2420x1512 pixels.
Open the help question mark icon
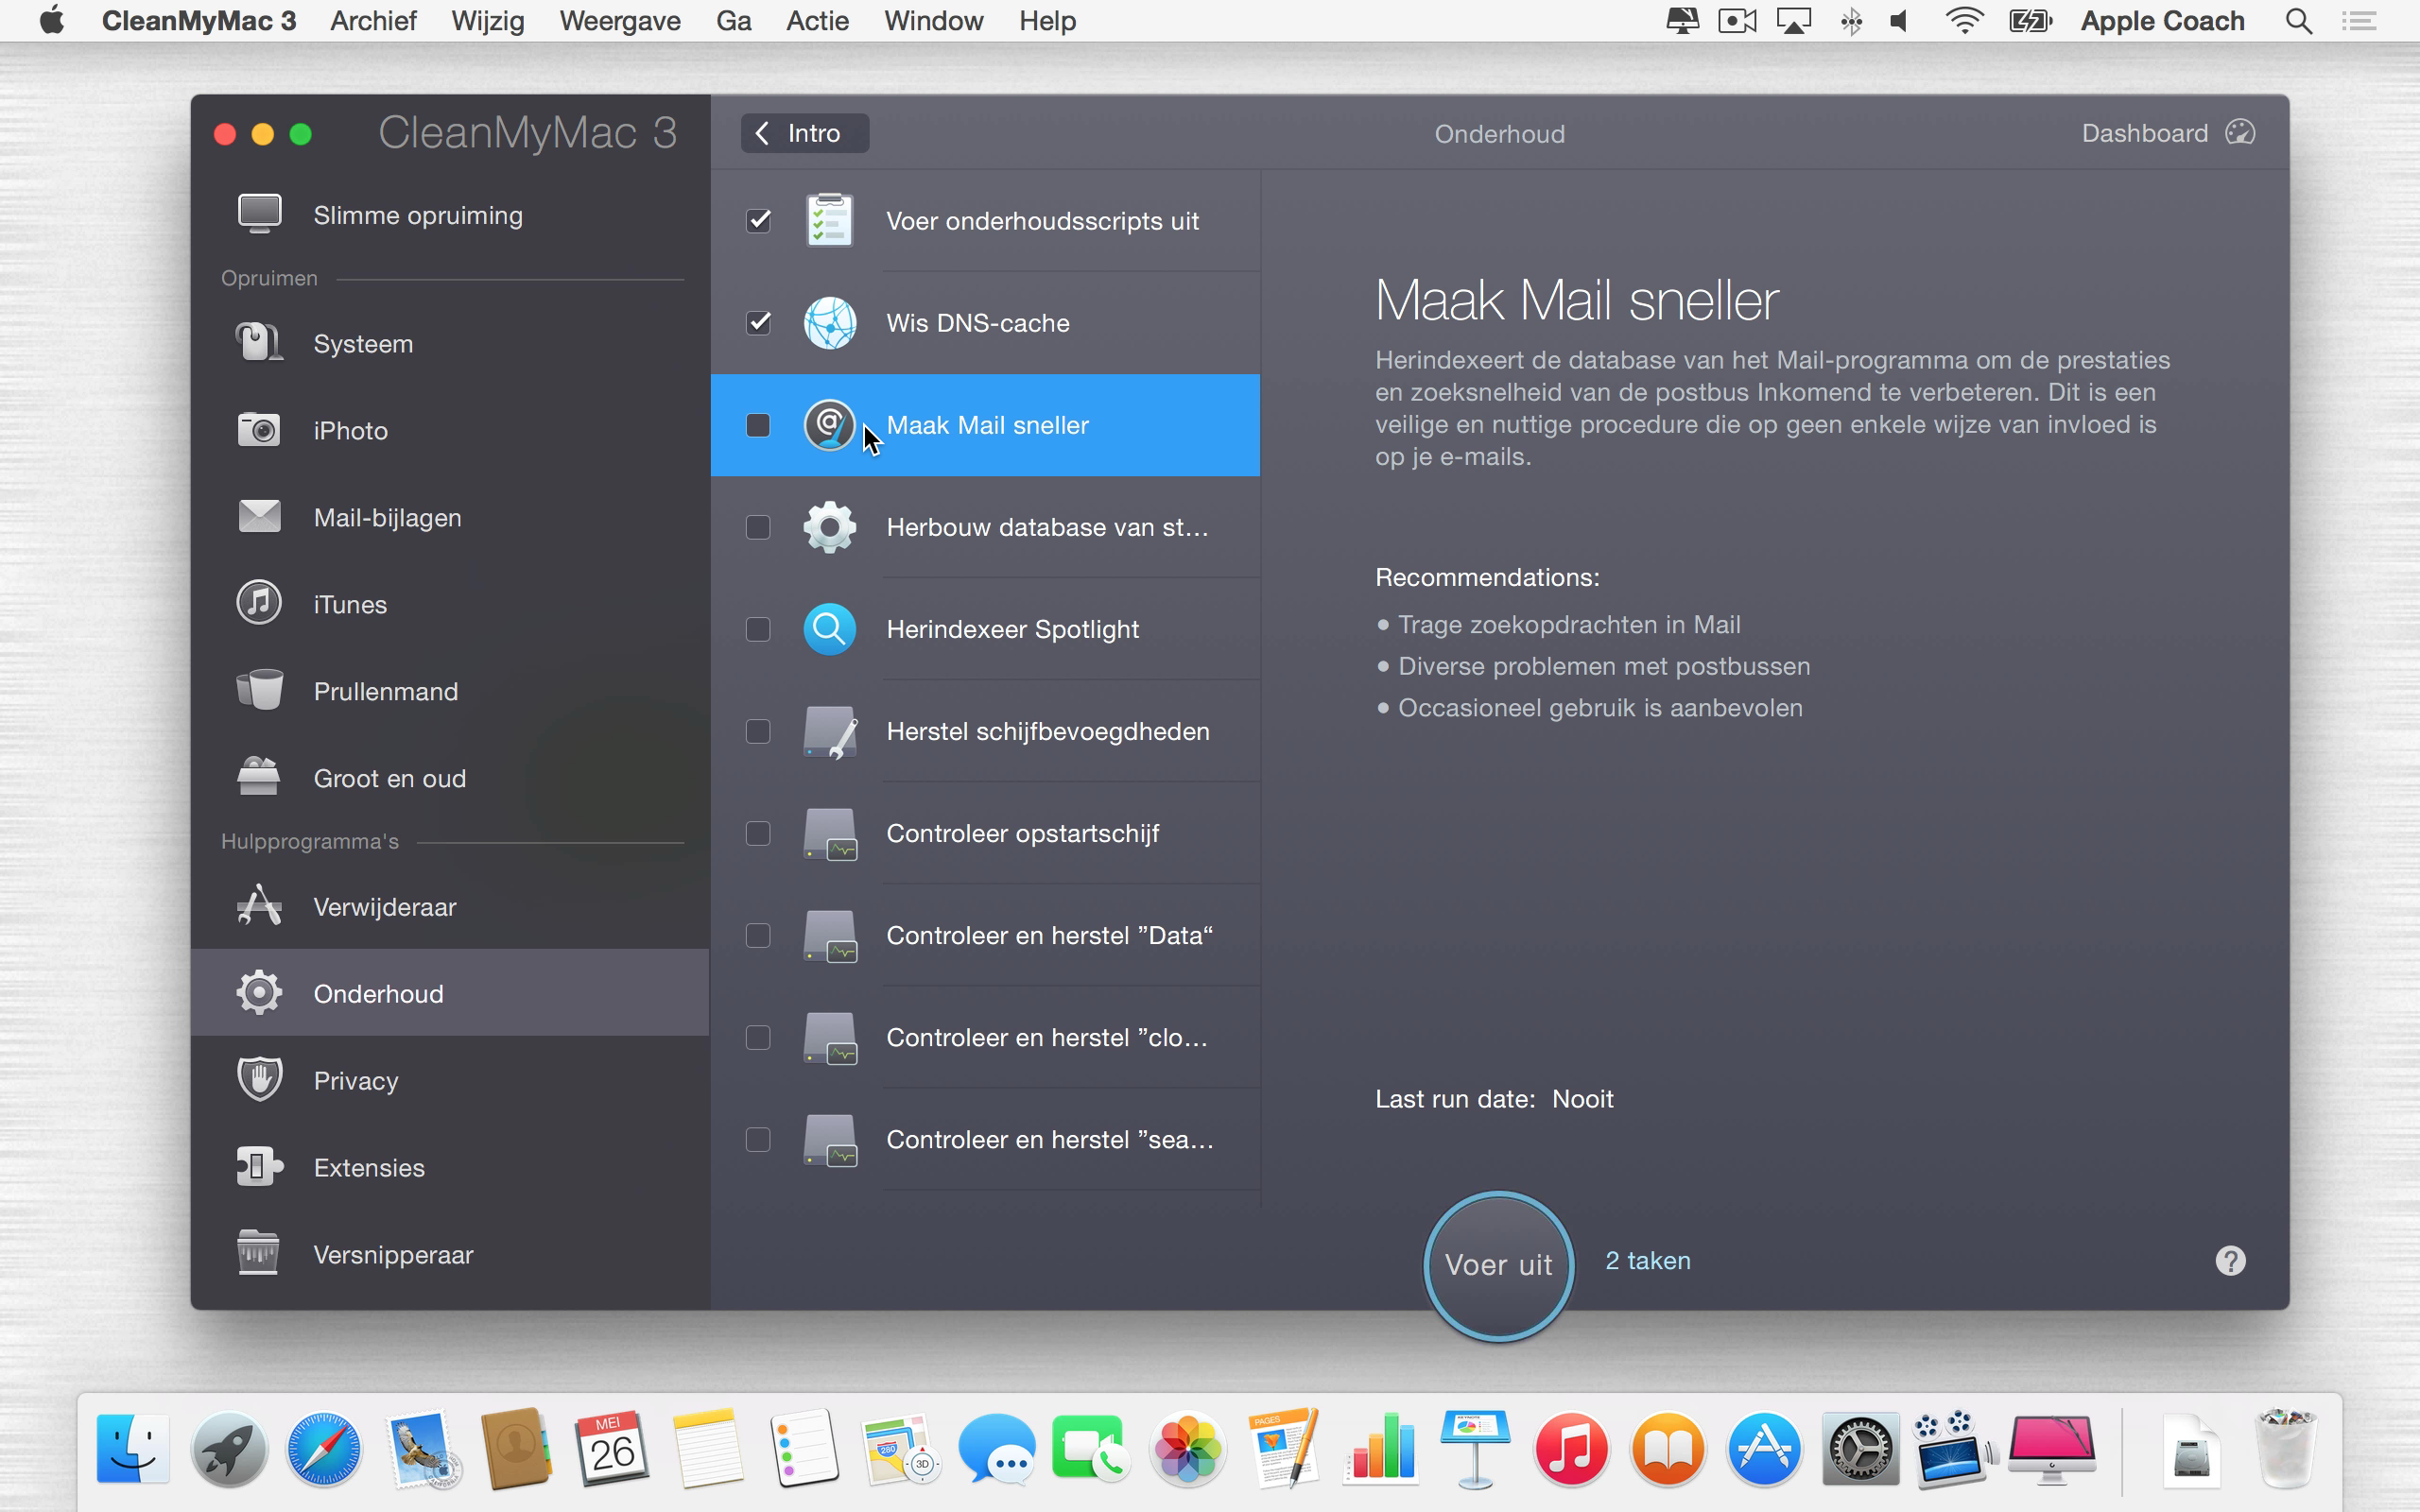tap(2230, 1261)
